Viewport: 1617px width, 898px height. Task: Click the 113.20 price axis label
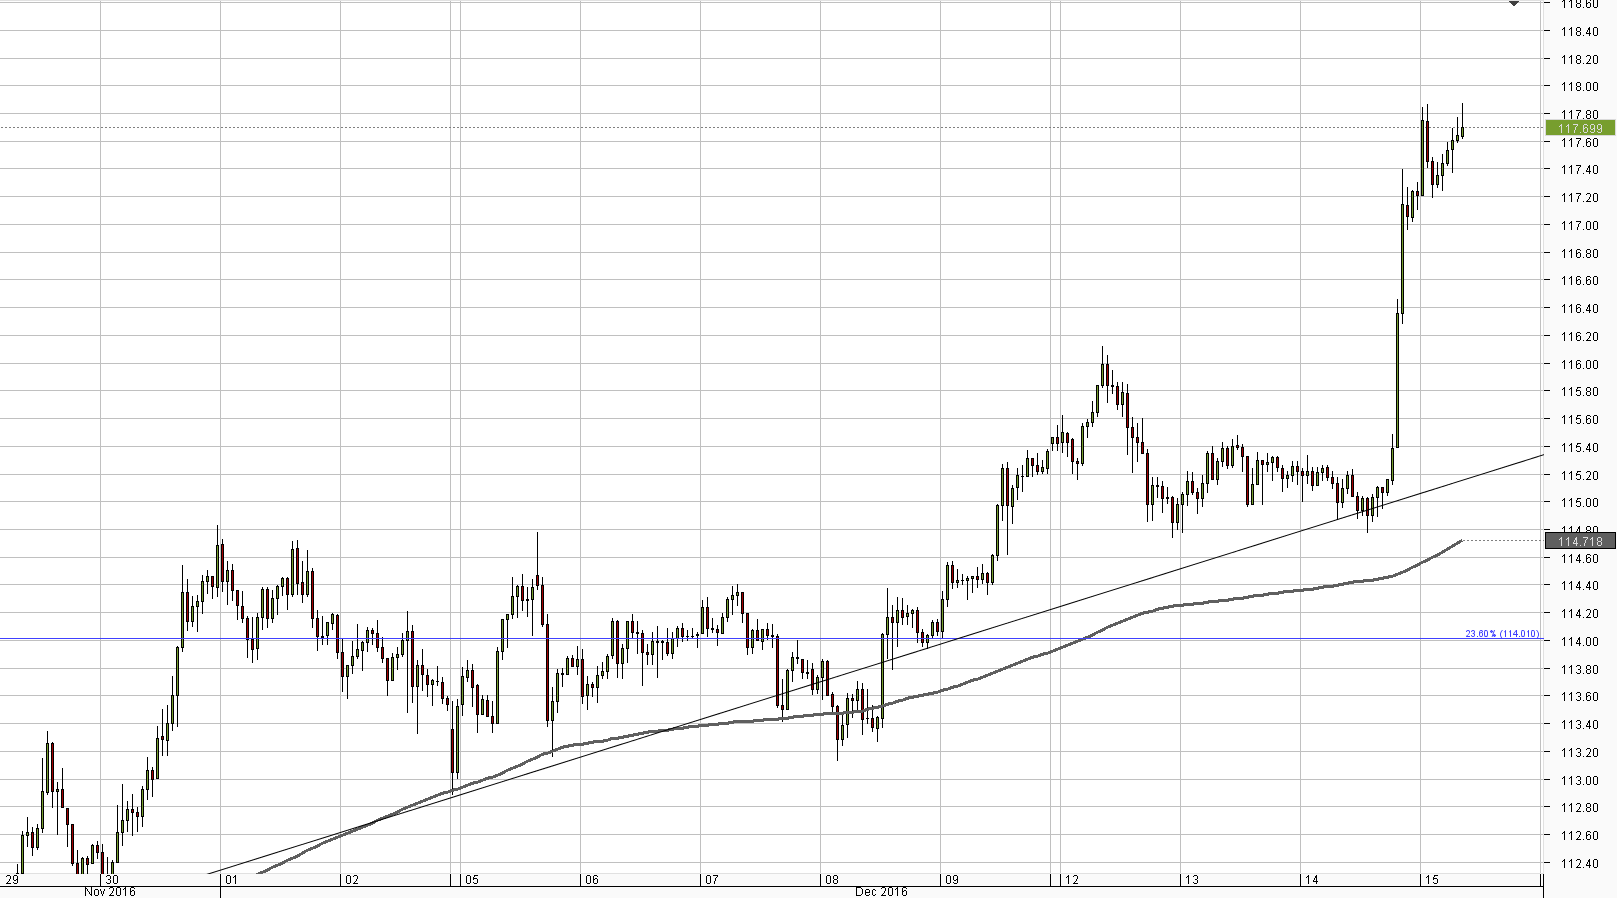coord(1579,753)
